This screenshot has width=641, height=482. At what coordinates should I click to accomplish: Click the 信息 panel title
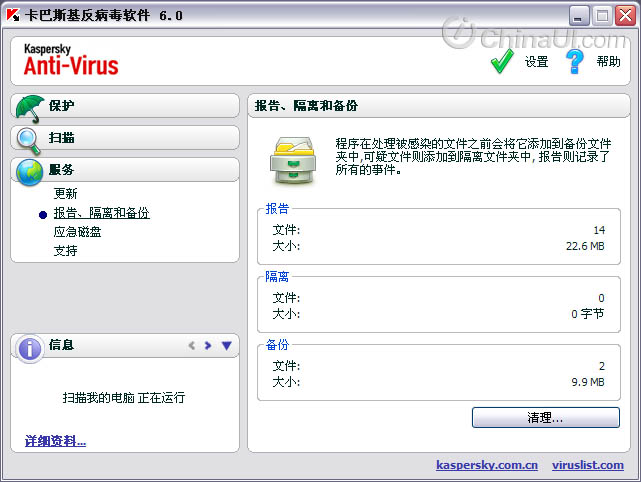pyautogui.click(x=61, y=345)
